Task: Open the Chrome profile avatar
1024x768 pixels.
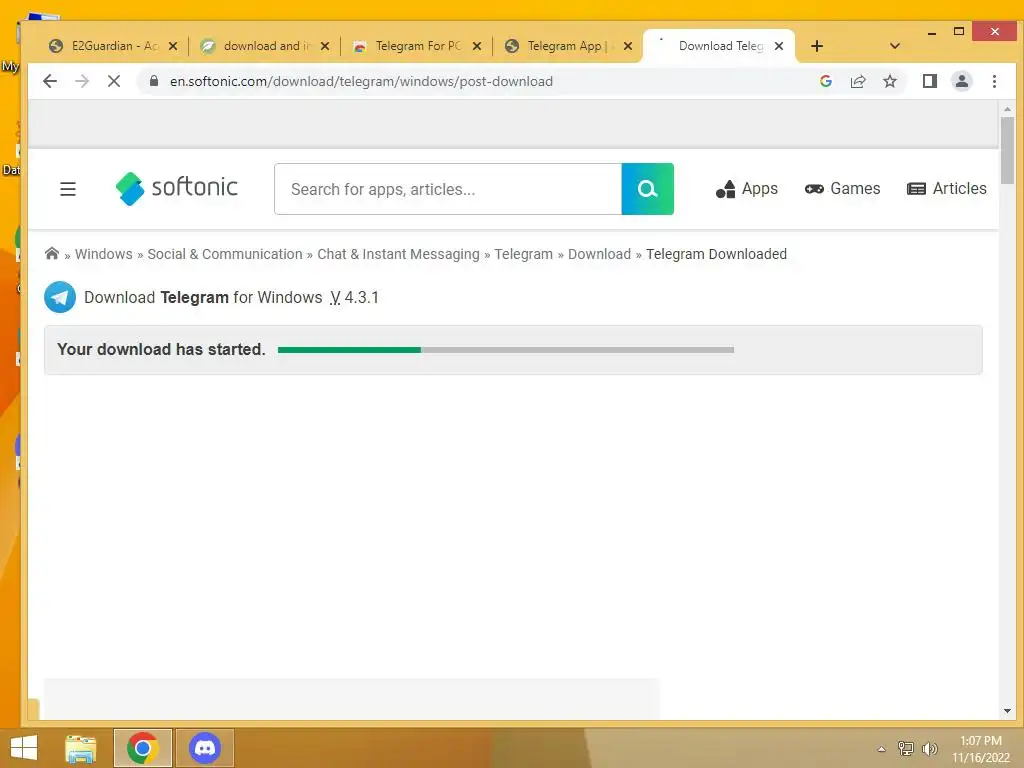Action: point(961,81)
